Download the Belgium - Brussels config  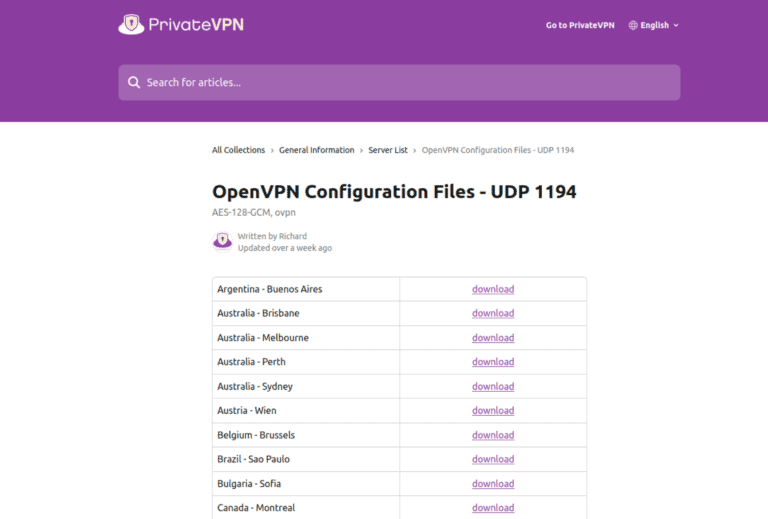coord(493,435)
